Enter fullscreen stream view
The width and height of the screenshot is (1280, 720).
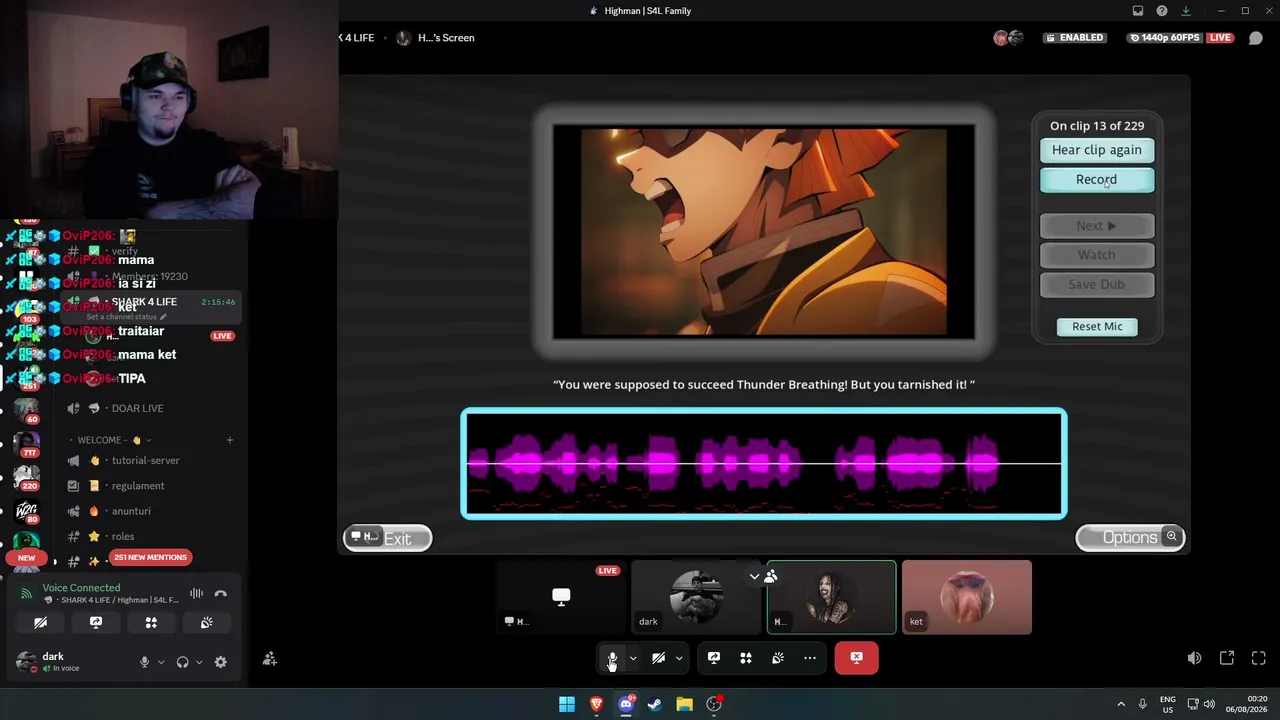point(1259,658)
